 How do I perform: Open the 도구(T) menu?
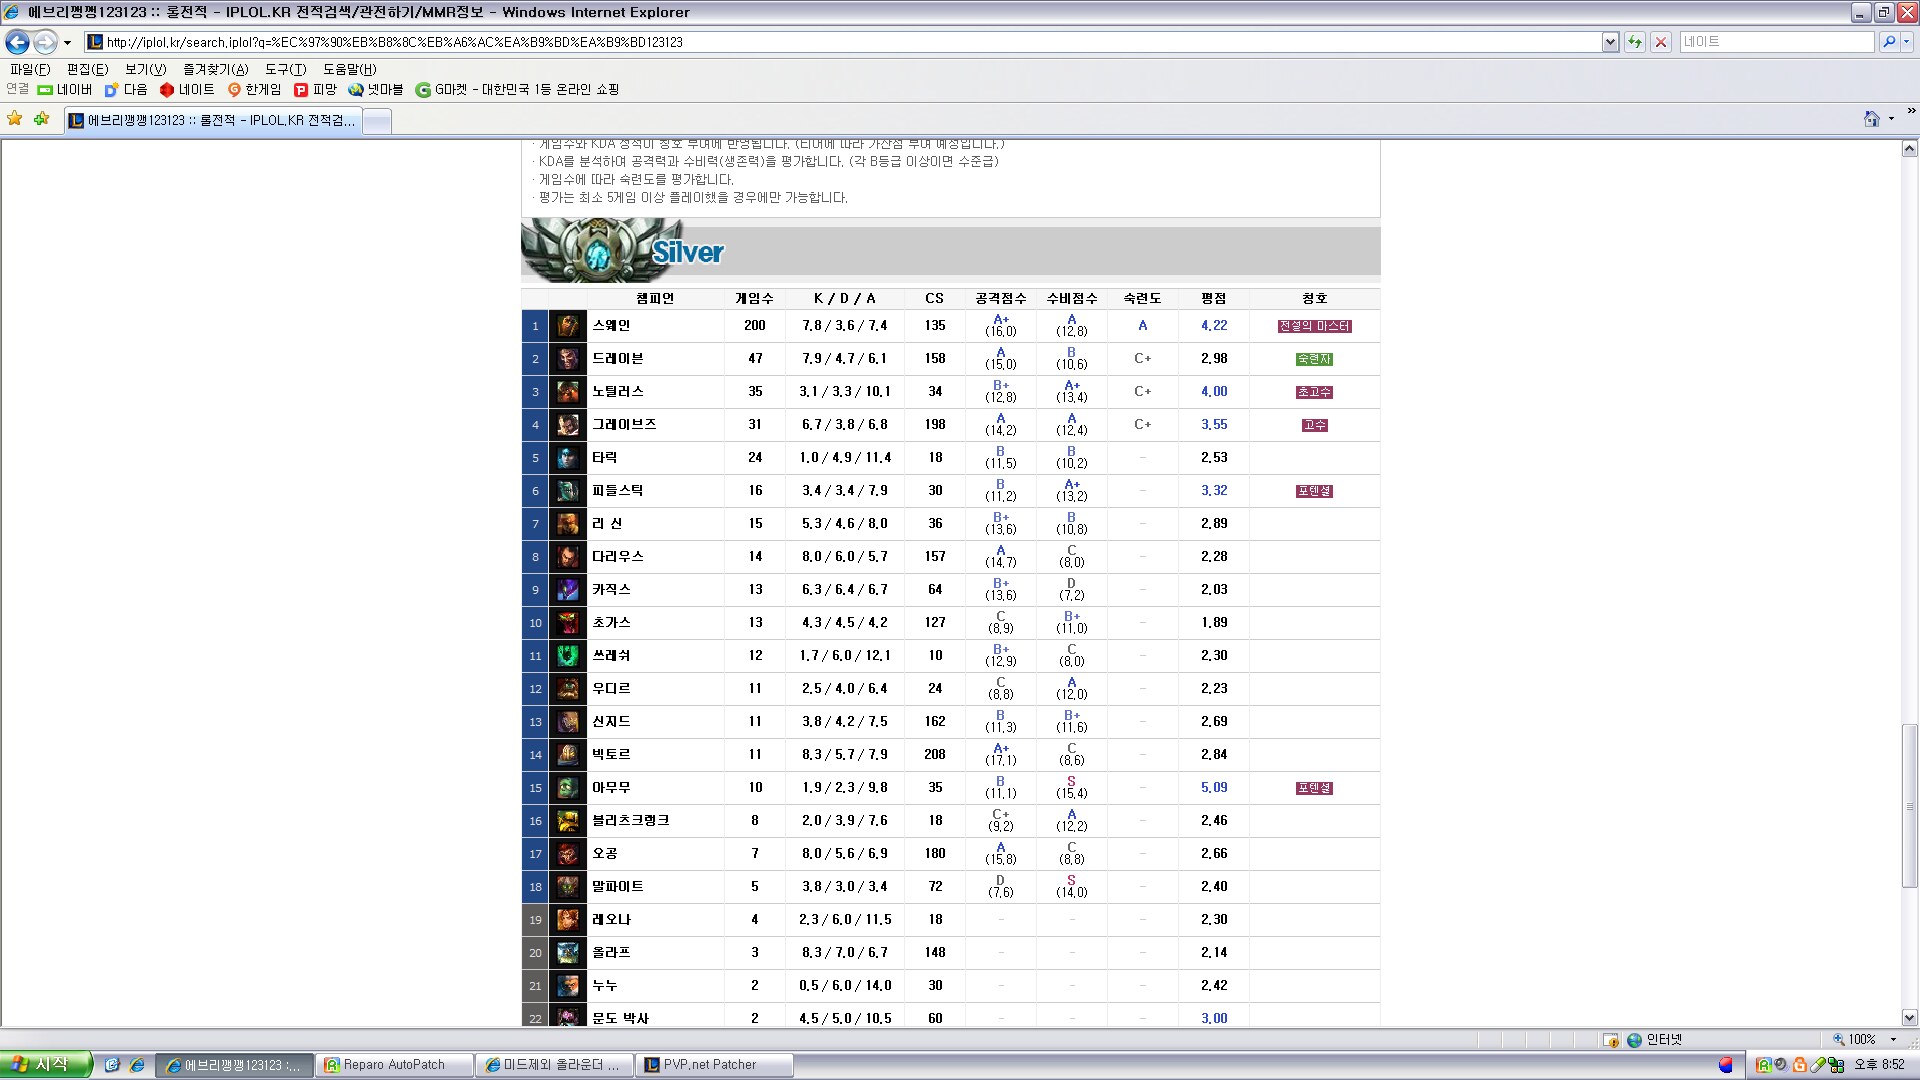click(285, 69)
